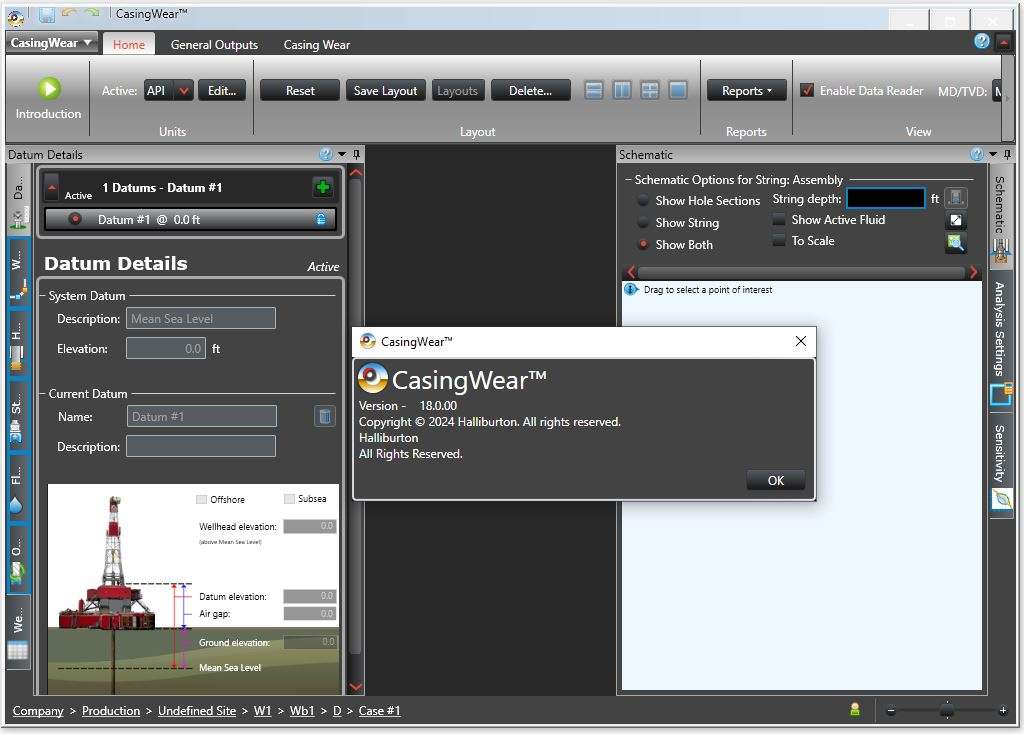Click the String depth input field
This screenshot has width=1024, height=734.
[885, 199]
